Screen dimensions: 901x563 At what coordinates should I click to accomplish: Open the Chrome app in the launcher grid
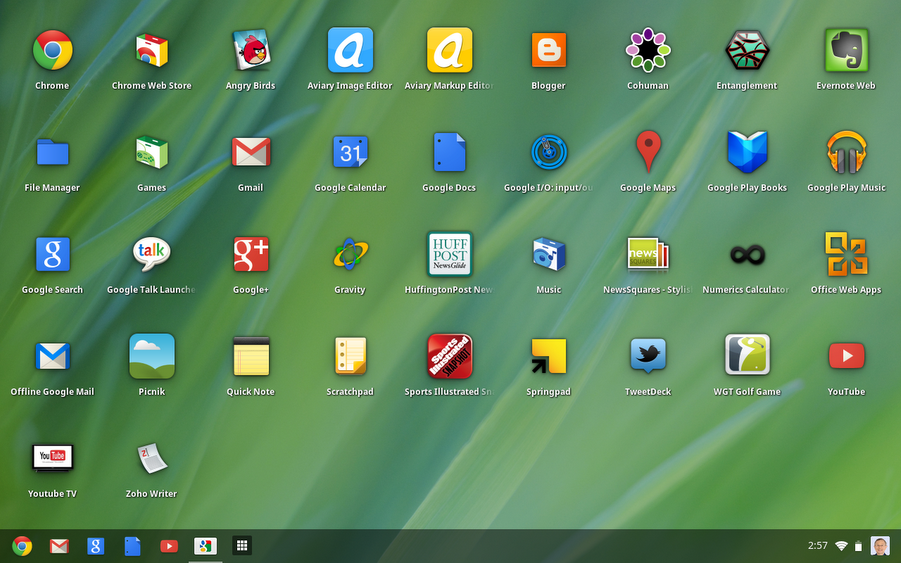52,51
